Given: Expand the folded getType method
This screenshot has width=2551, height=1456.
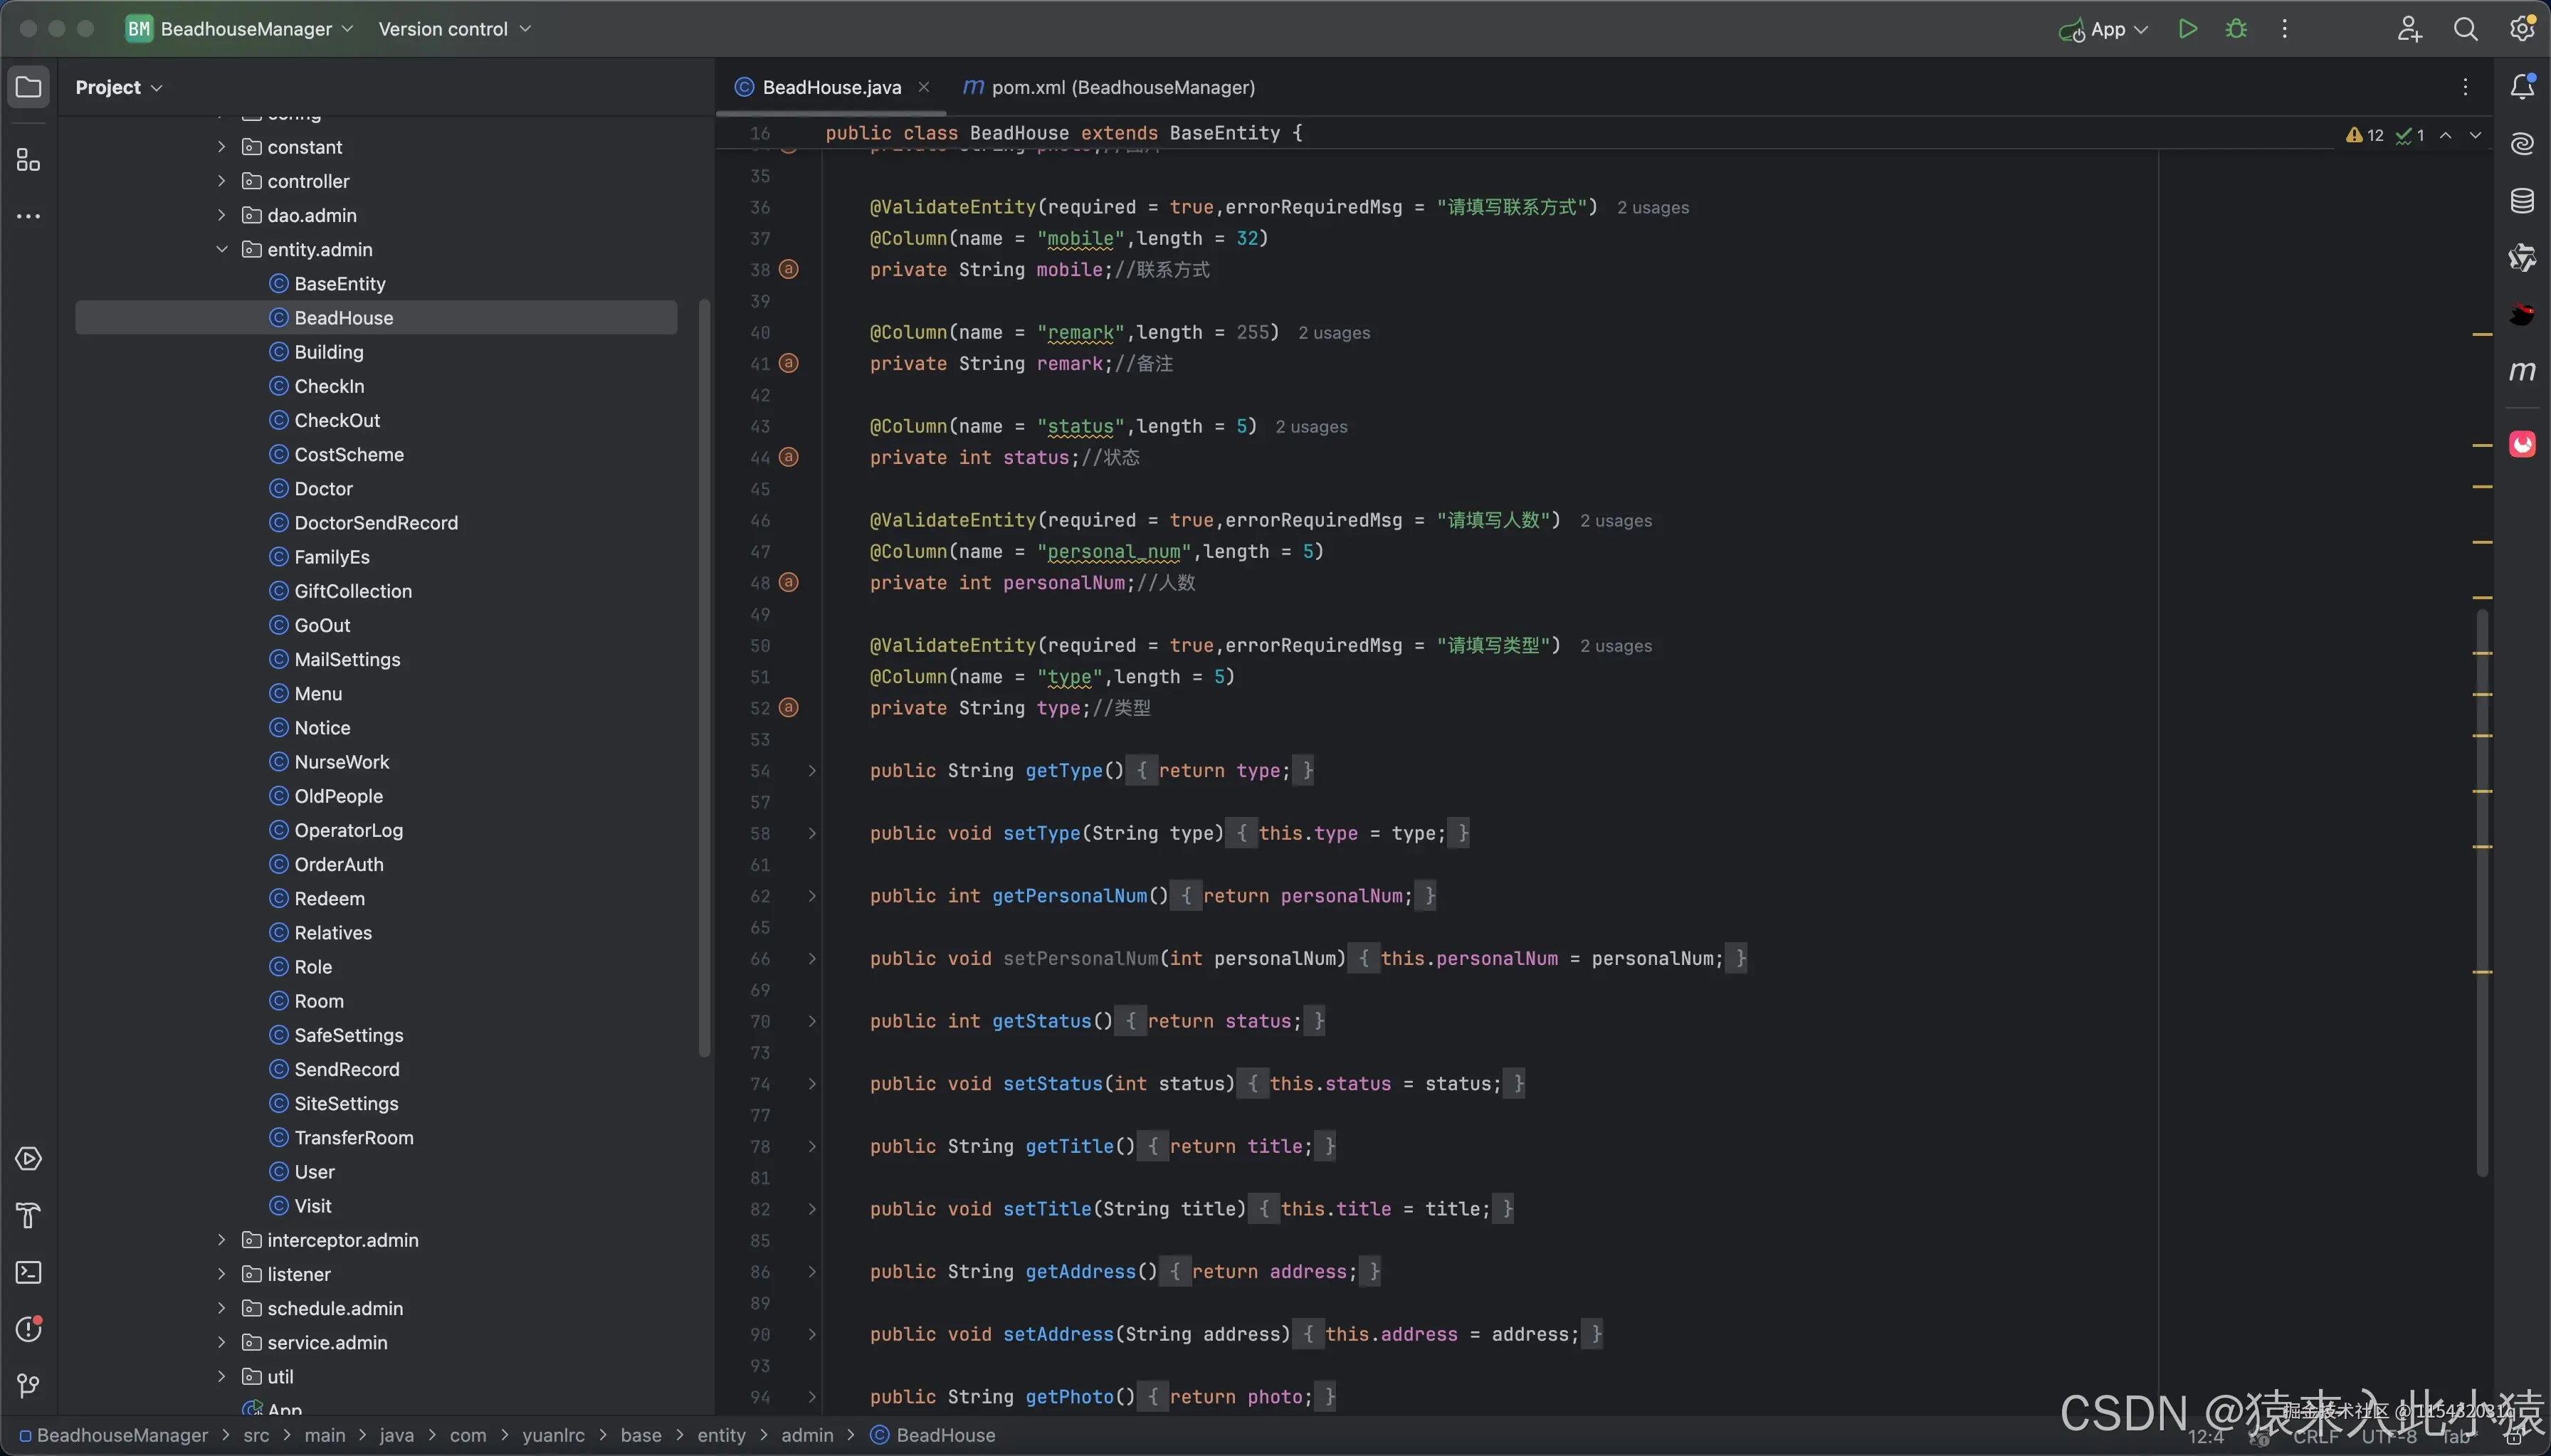Looking at the screenshot, I should pyautogui.click(x=812, y=771).
